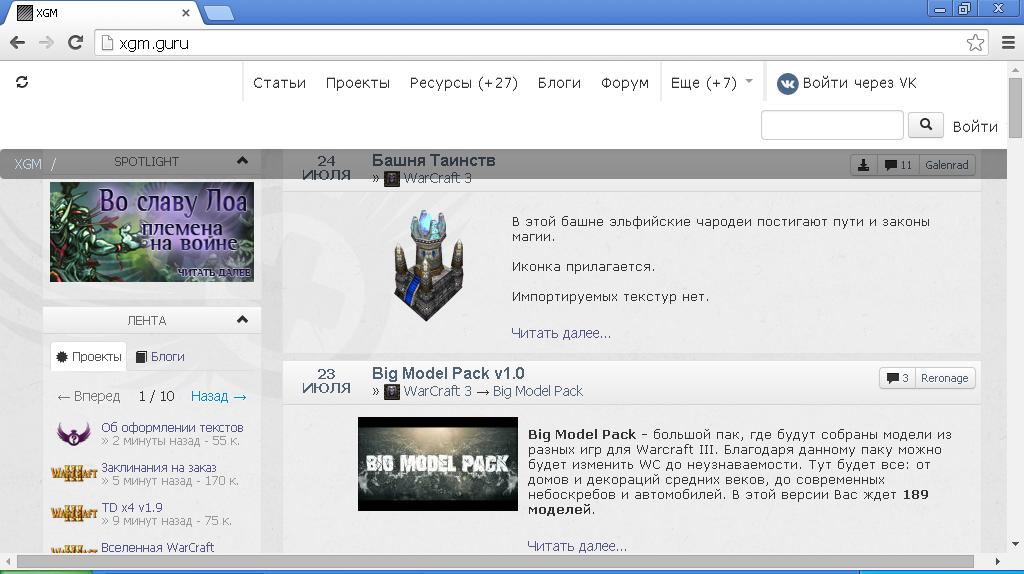Click the horizontal scrollbar thumb
This screenshot has height=574, width=1024.
tap(495, 562)
